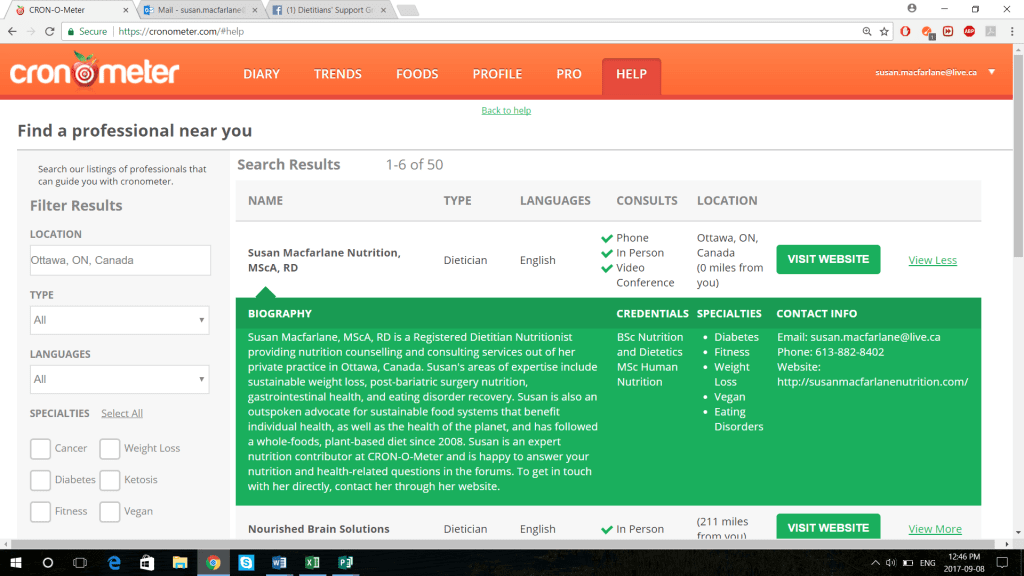Go back using browser back arrow
The width and height of the screenshot is (1024, 576).
coord(12,31)
